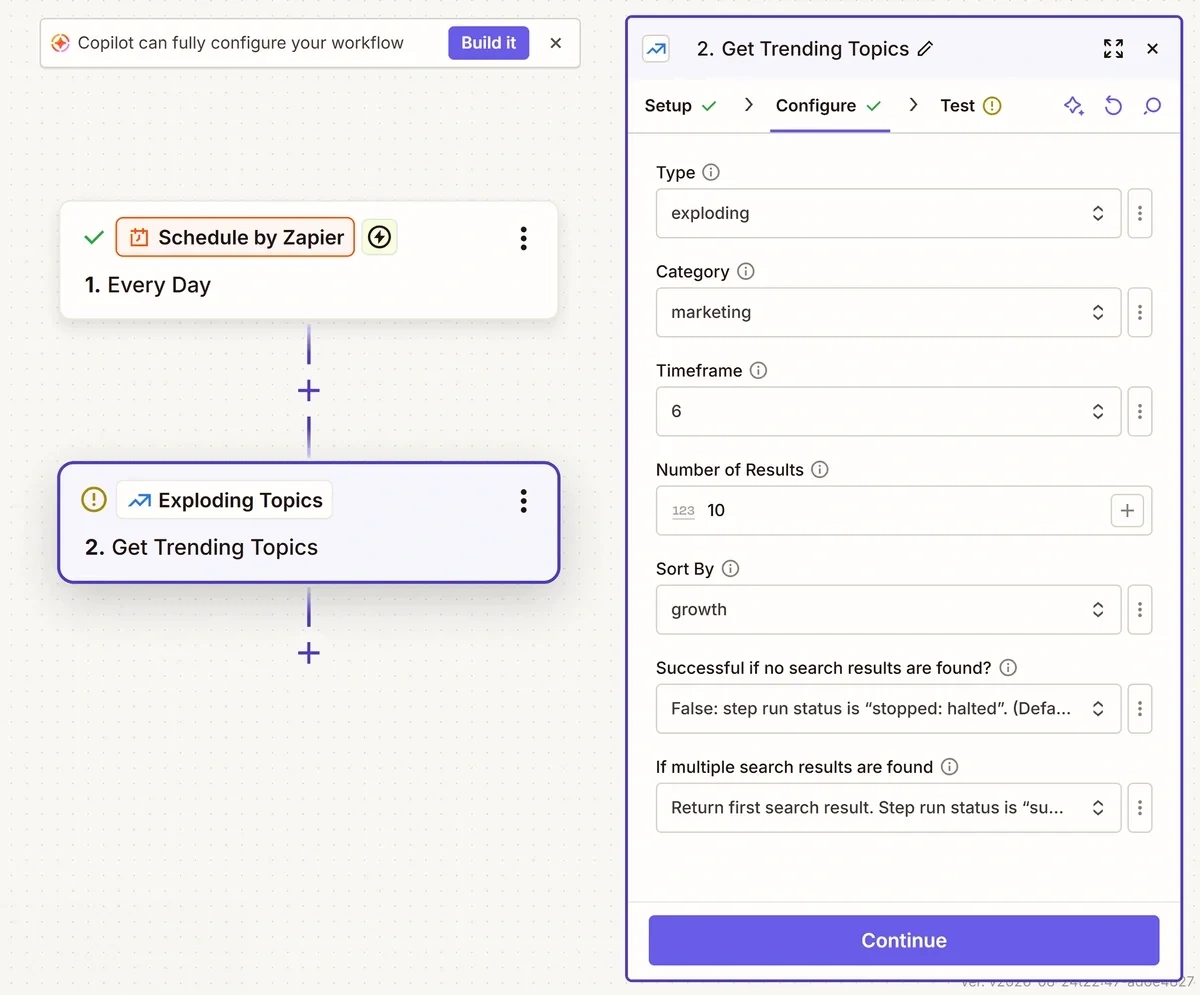Click the Number of Results input field

pyautogui.click(x=904, y=510)
